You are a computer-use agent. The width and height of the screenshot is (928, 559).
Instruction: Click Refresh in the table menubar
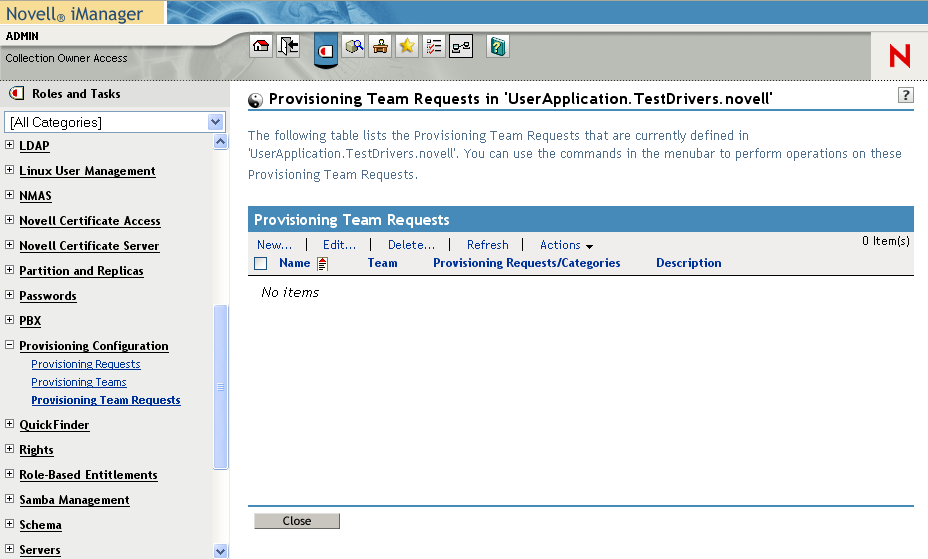[x=487, y=245]
